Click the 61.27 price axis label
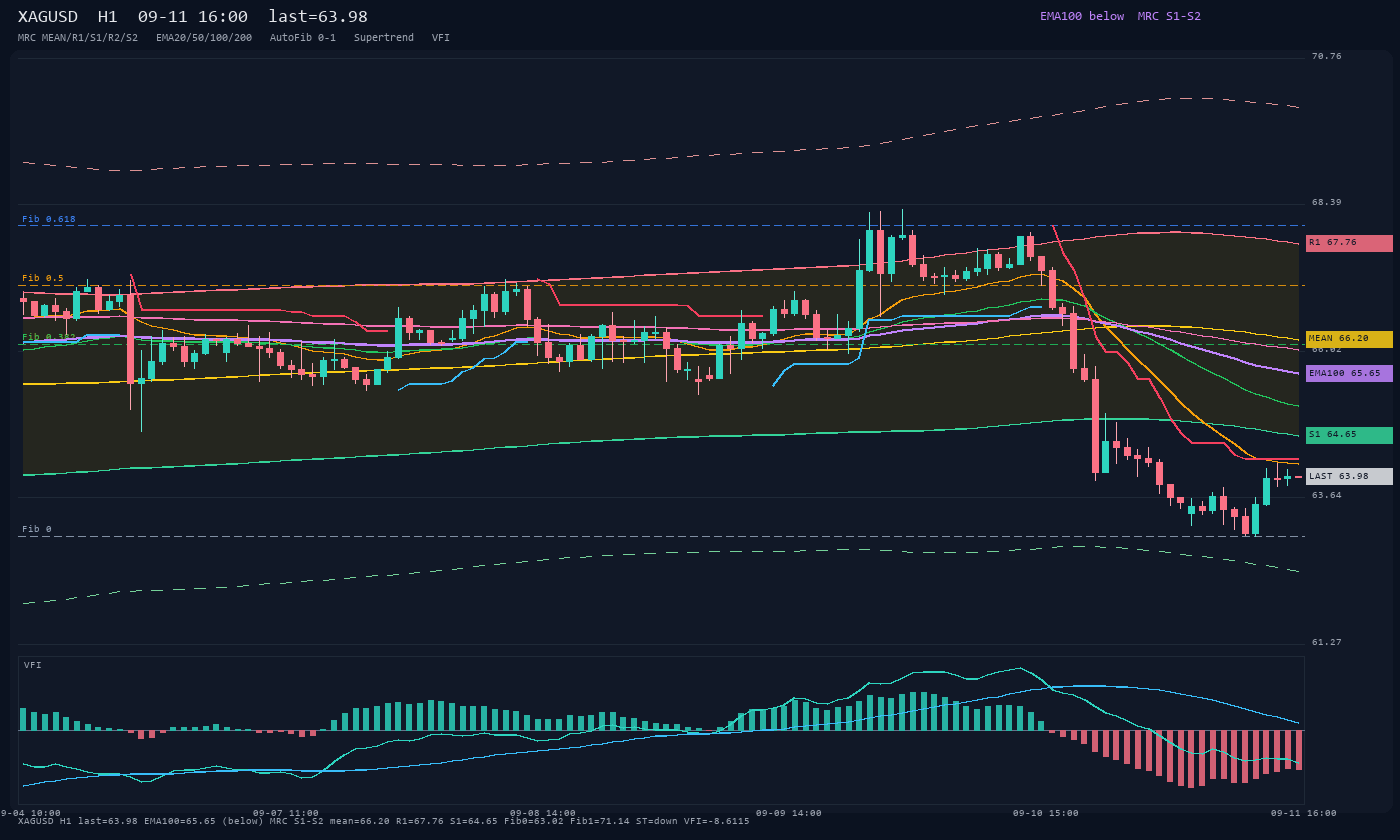 coord(1327,642)
